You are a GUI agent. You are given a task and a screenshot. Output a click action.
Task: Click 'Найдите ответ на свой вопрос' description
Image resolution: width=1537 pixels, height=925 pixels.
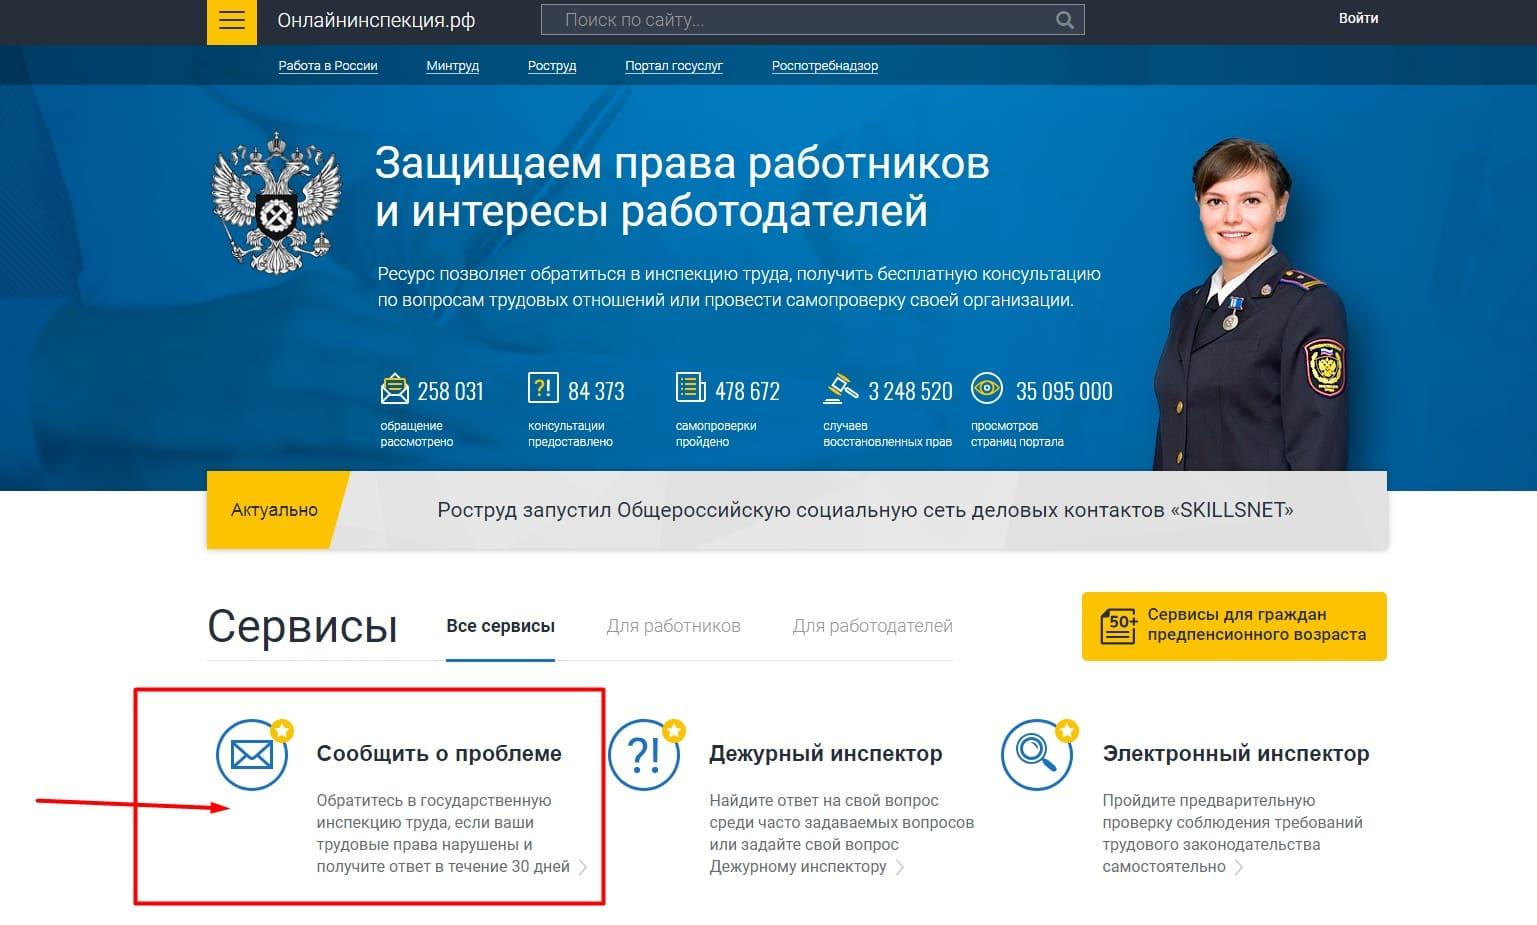coord(841,833)
